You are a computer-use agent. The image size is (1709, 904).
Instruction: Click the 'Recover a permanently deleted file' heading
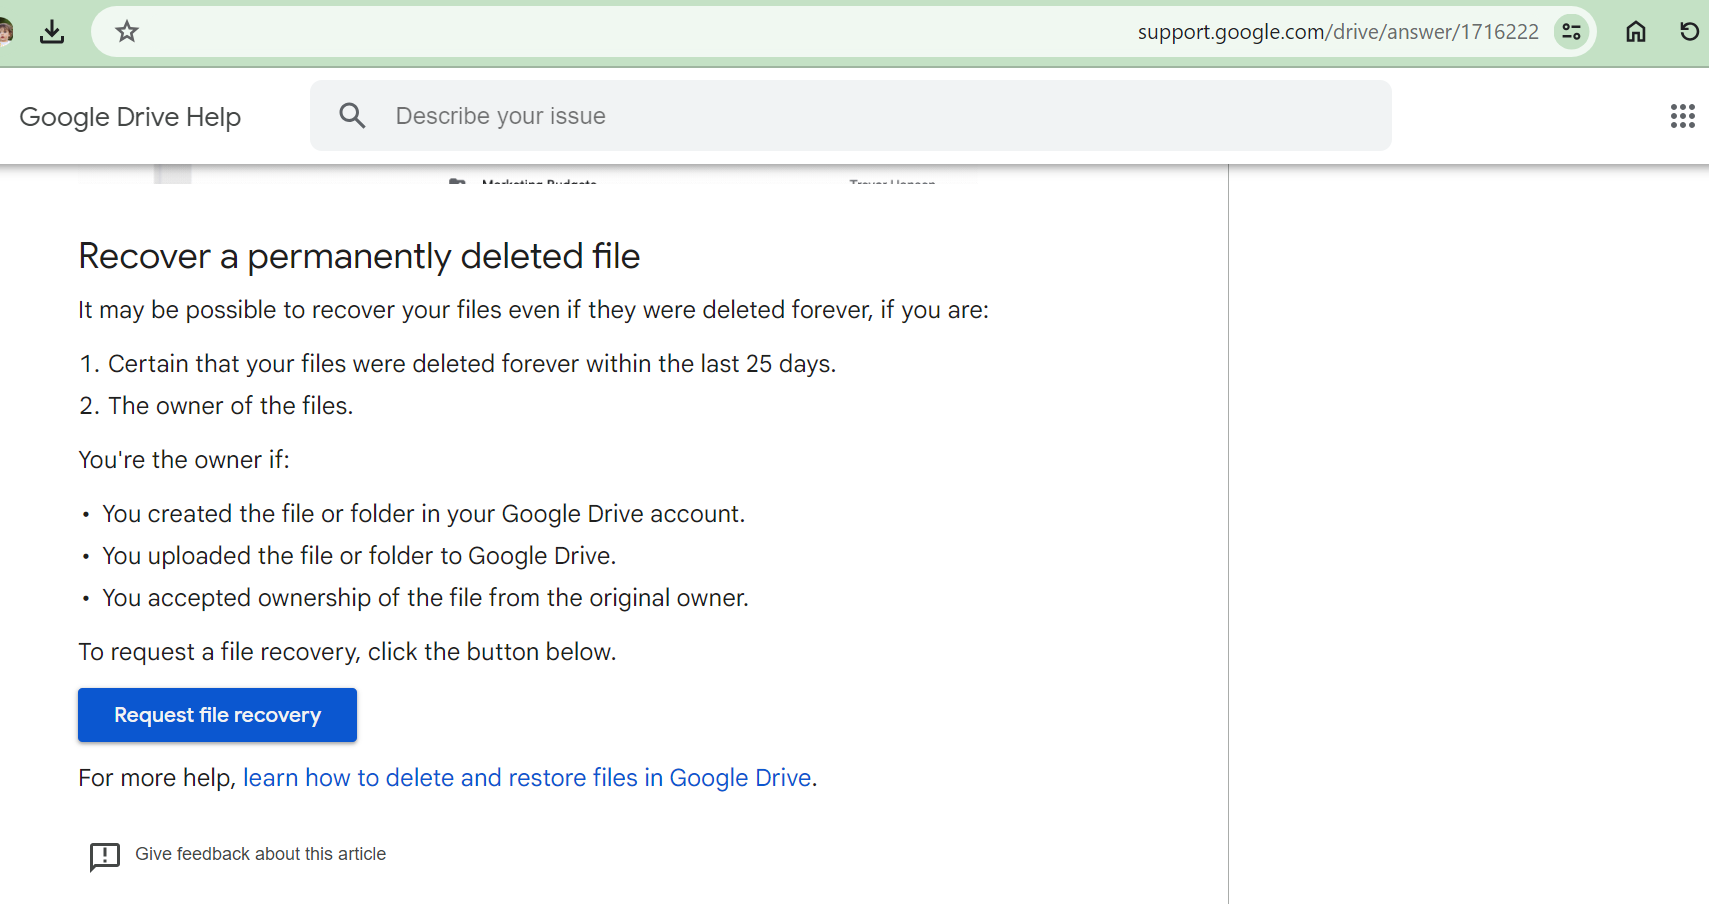(x=359, y=256)
